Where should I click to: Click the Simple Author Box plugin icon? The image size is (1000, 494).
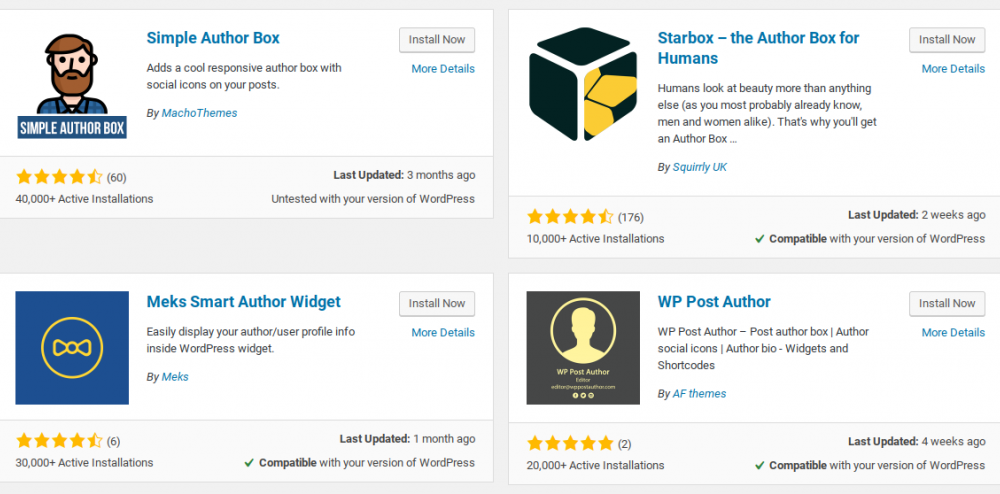[x=72, y=83]
